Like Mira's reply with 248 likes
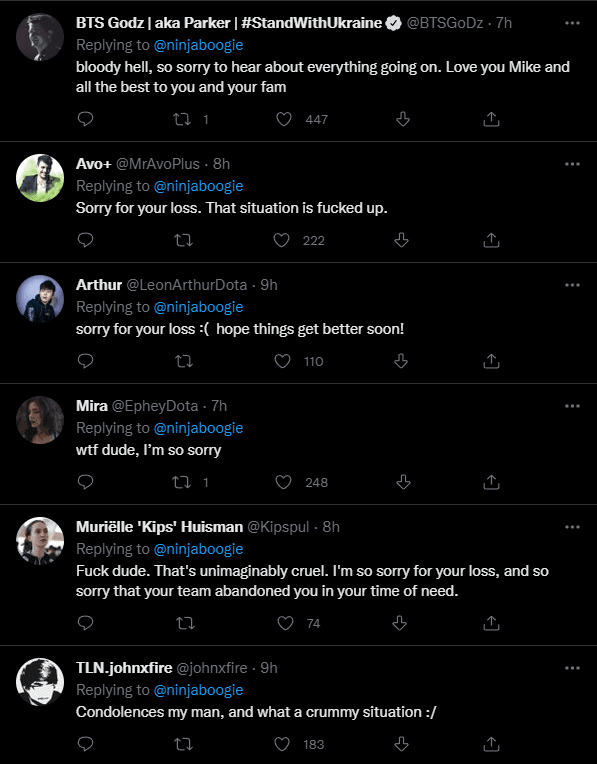597x764 pixels. [283, 482]
